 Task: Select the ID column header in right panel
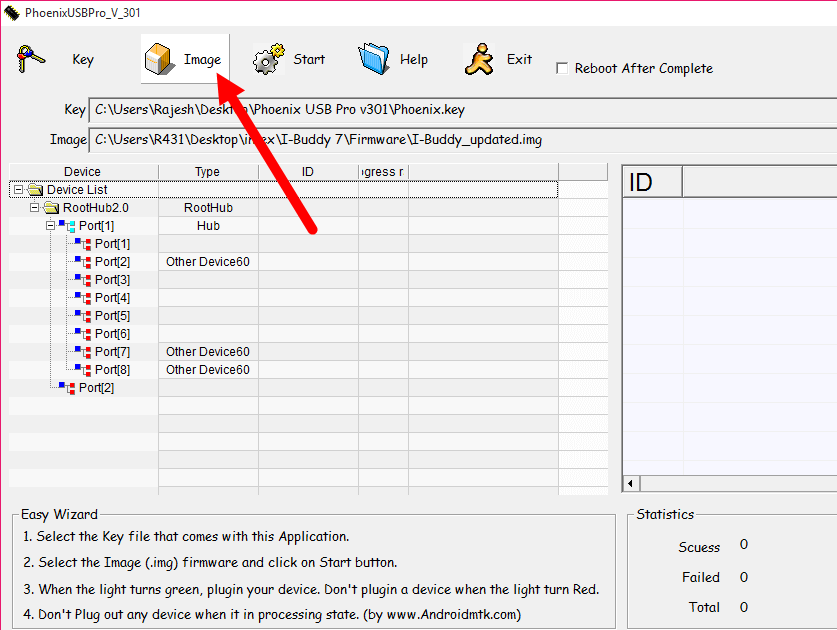click(652, 181)
